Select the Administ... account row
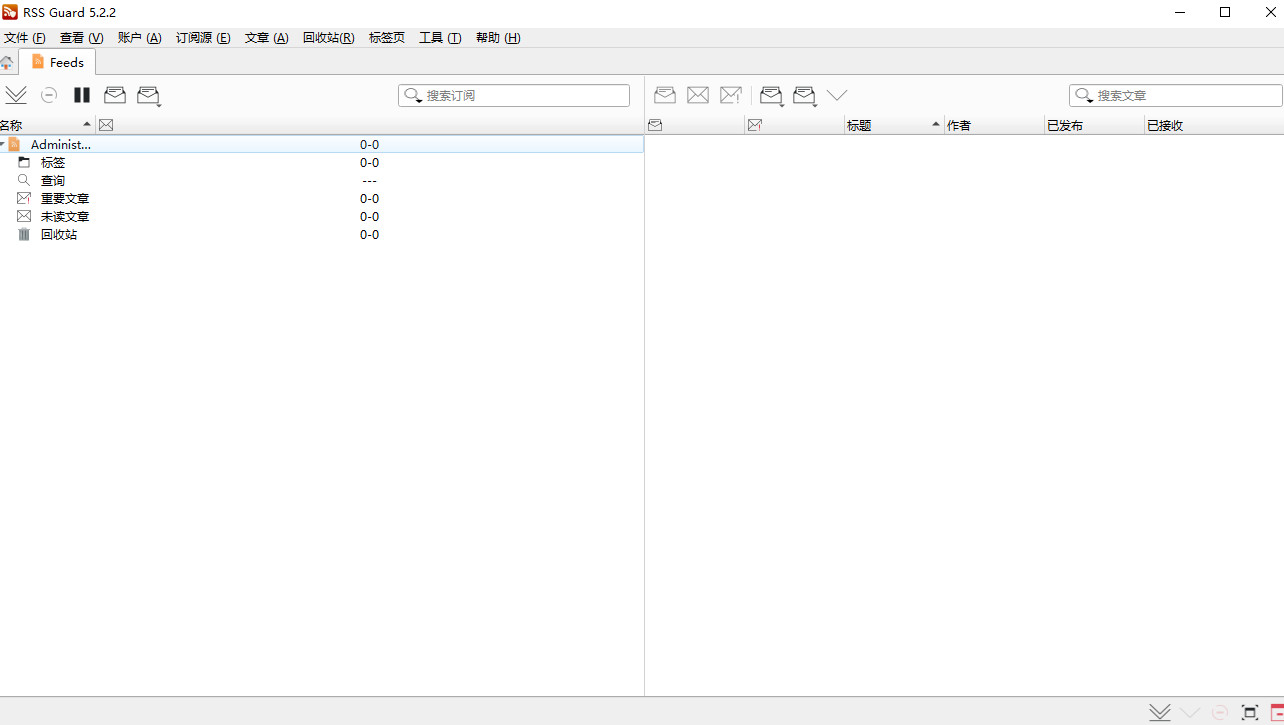1284x725 pixels. click(x=321, y=145)
